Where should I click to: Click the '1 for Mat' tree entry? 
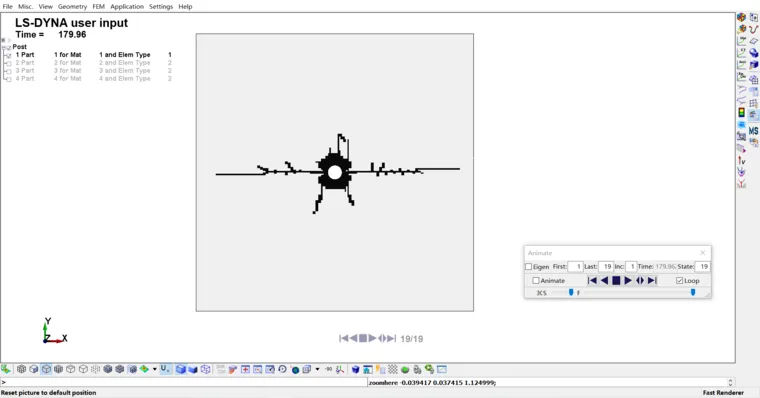pyautogui.click(x=68, y=55)
